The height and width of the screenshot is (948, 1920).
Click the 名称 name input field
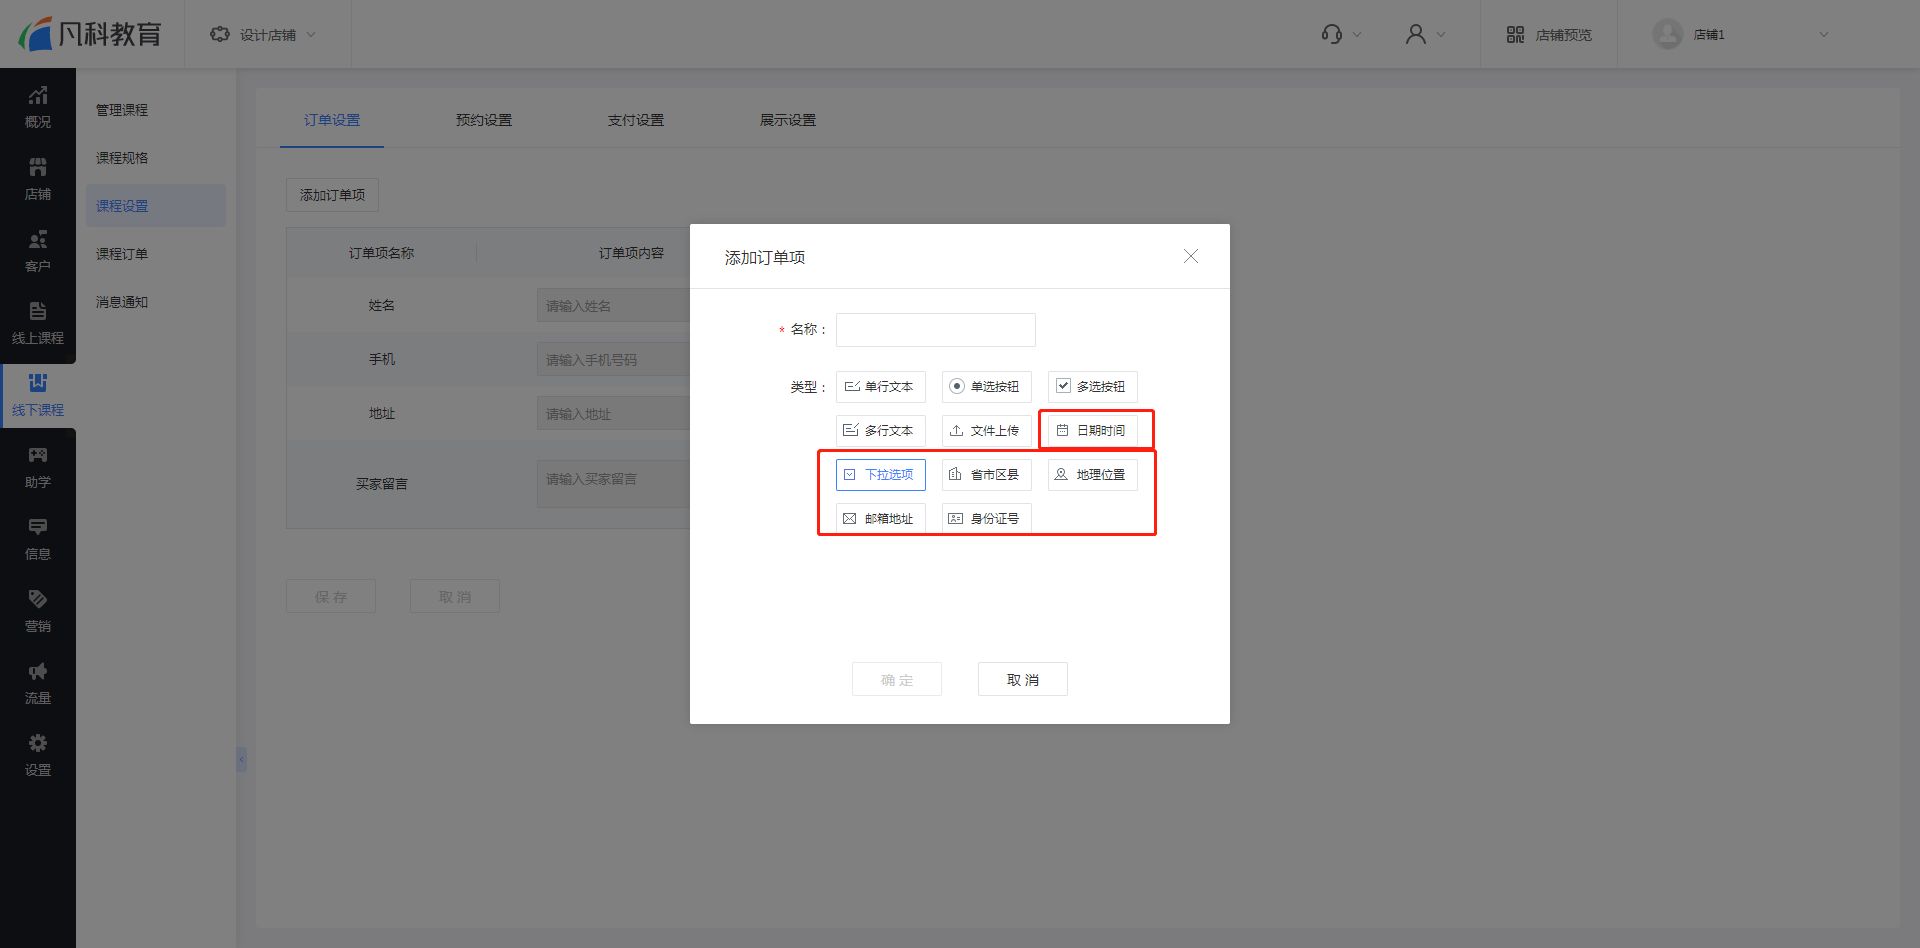[x=935, y=330]
